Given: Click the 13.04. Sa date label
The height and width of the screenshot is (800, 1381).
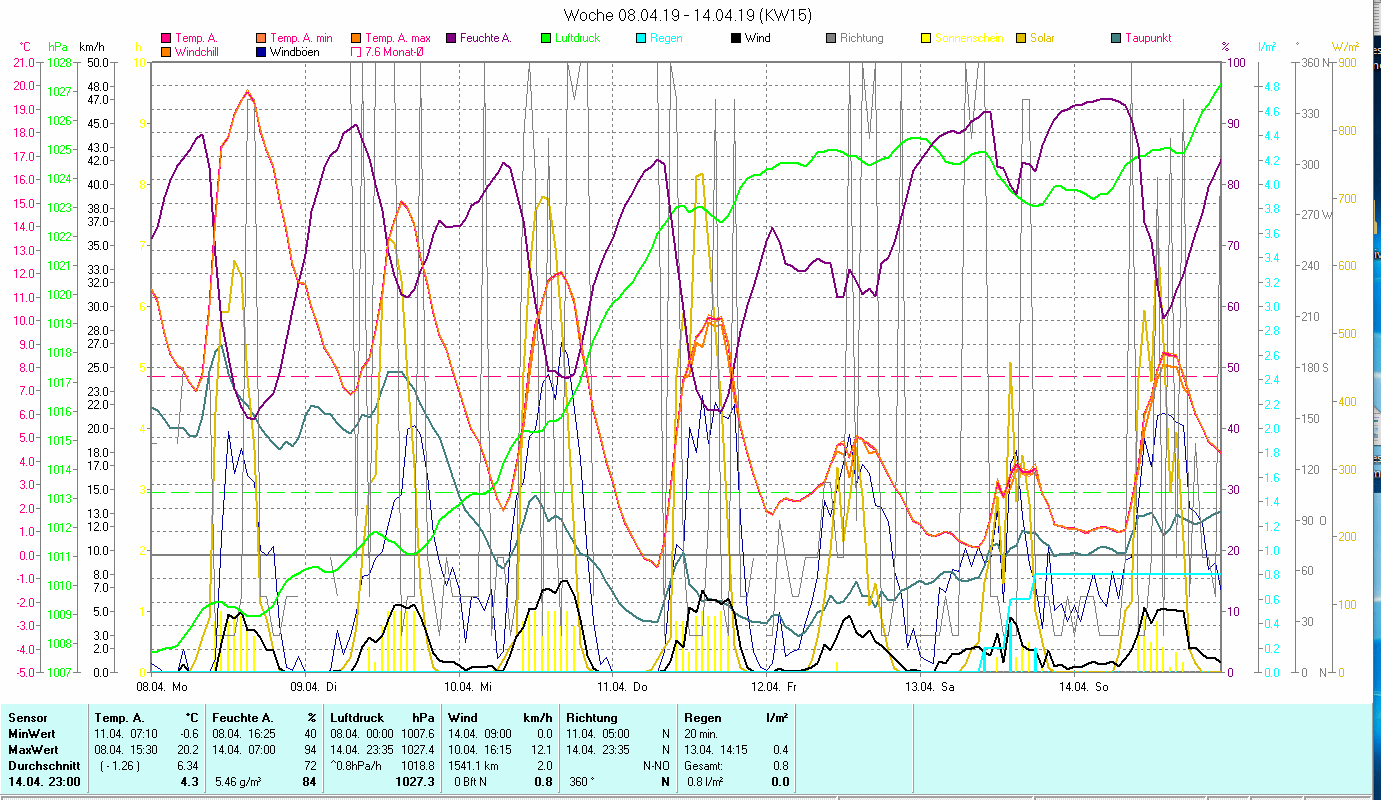Looking at the screenshot, I should point(930,687).
